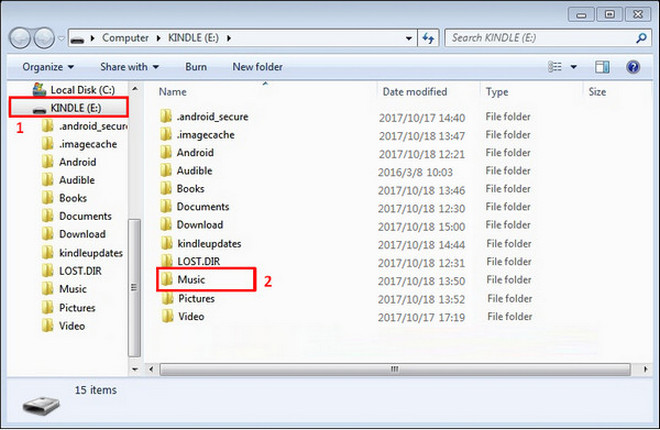Click the navigation pane vertical scrollbar thumb
The image size is (660, 430).
point(135,287)
